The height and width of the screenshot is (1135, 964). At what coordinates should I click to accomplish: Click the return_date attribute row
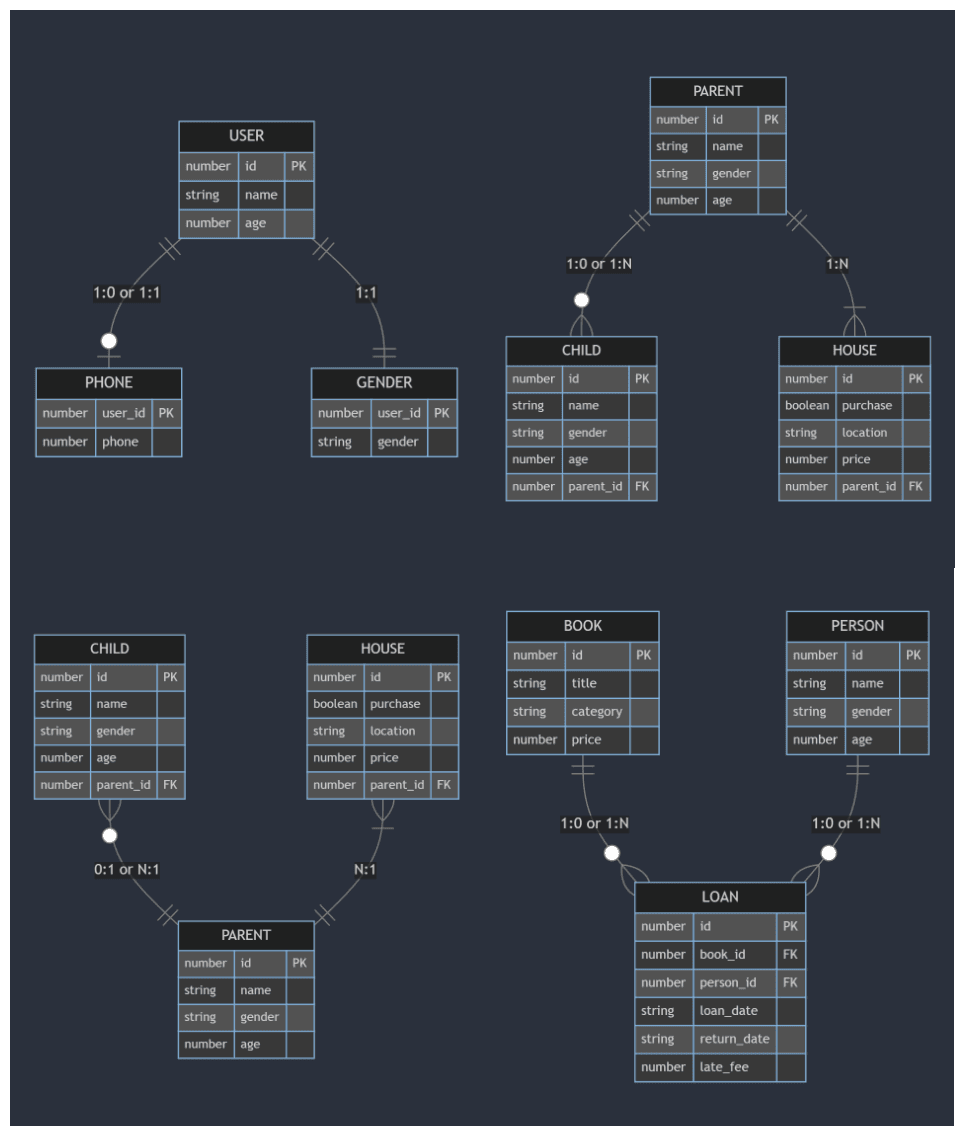[734, 1039]
